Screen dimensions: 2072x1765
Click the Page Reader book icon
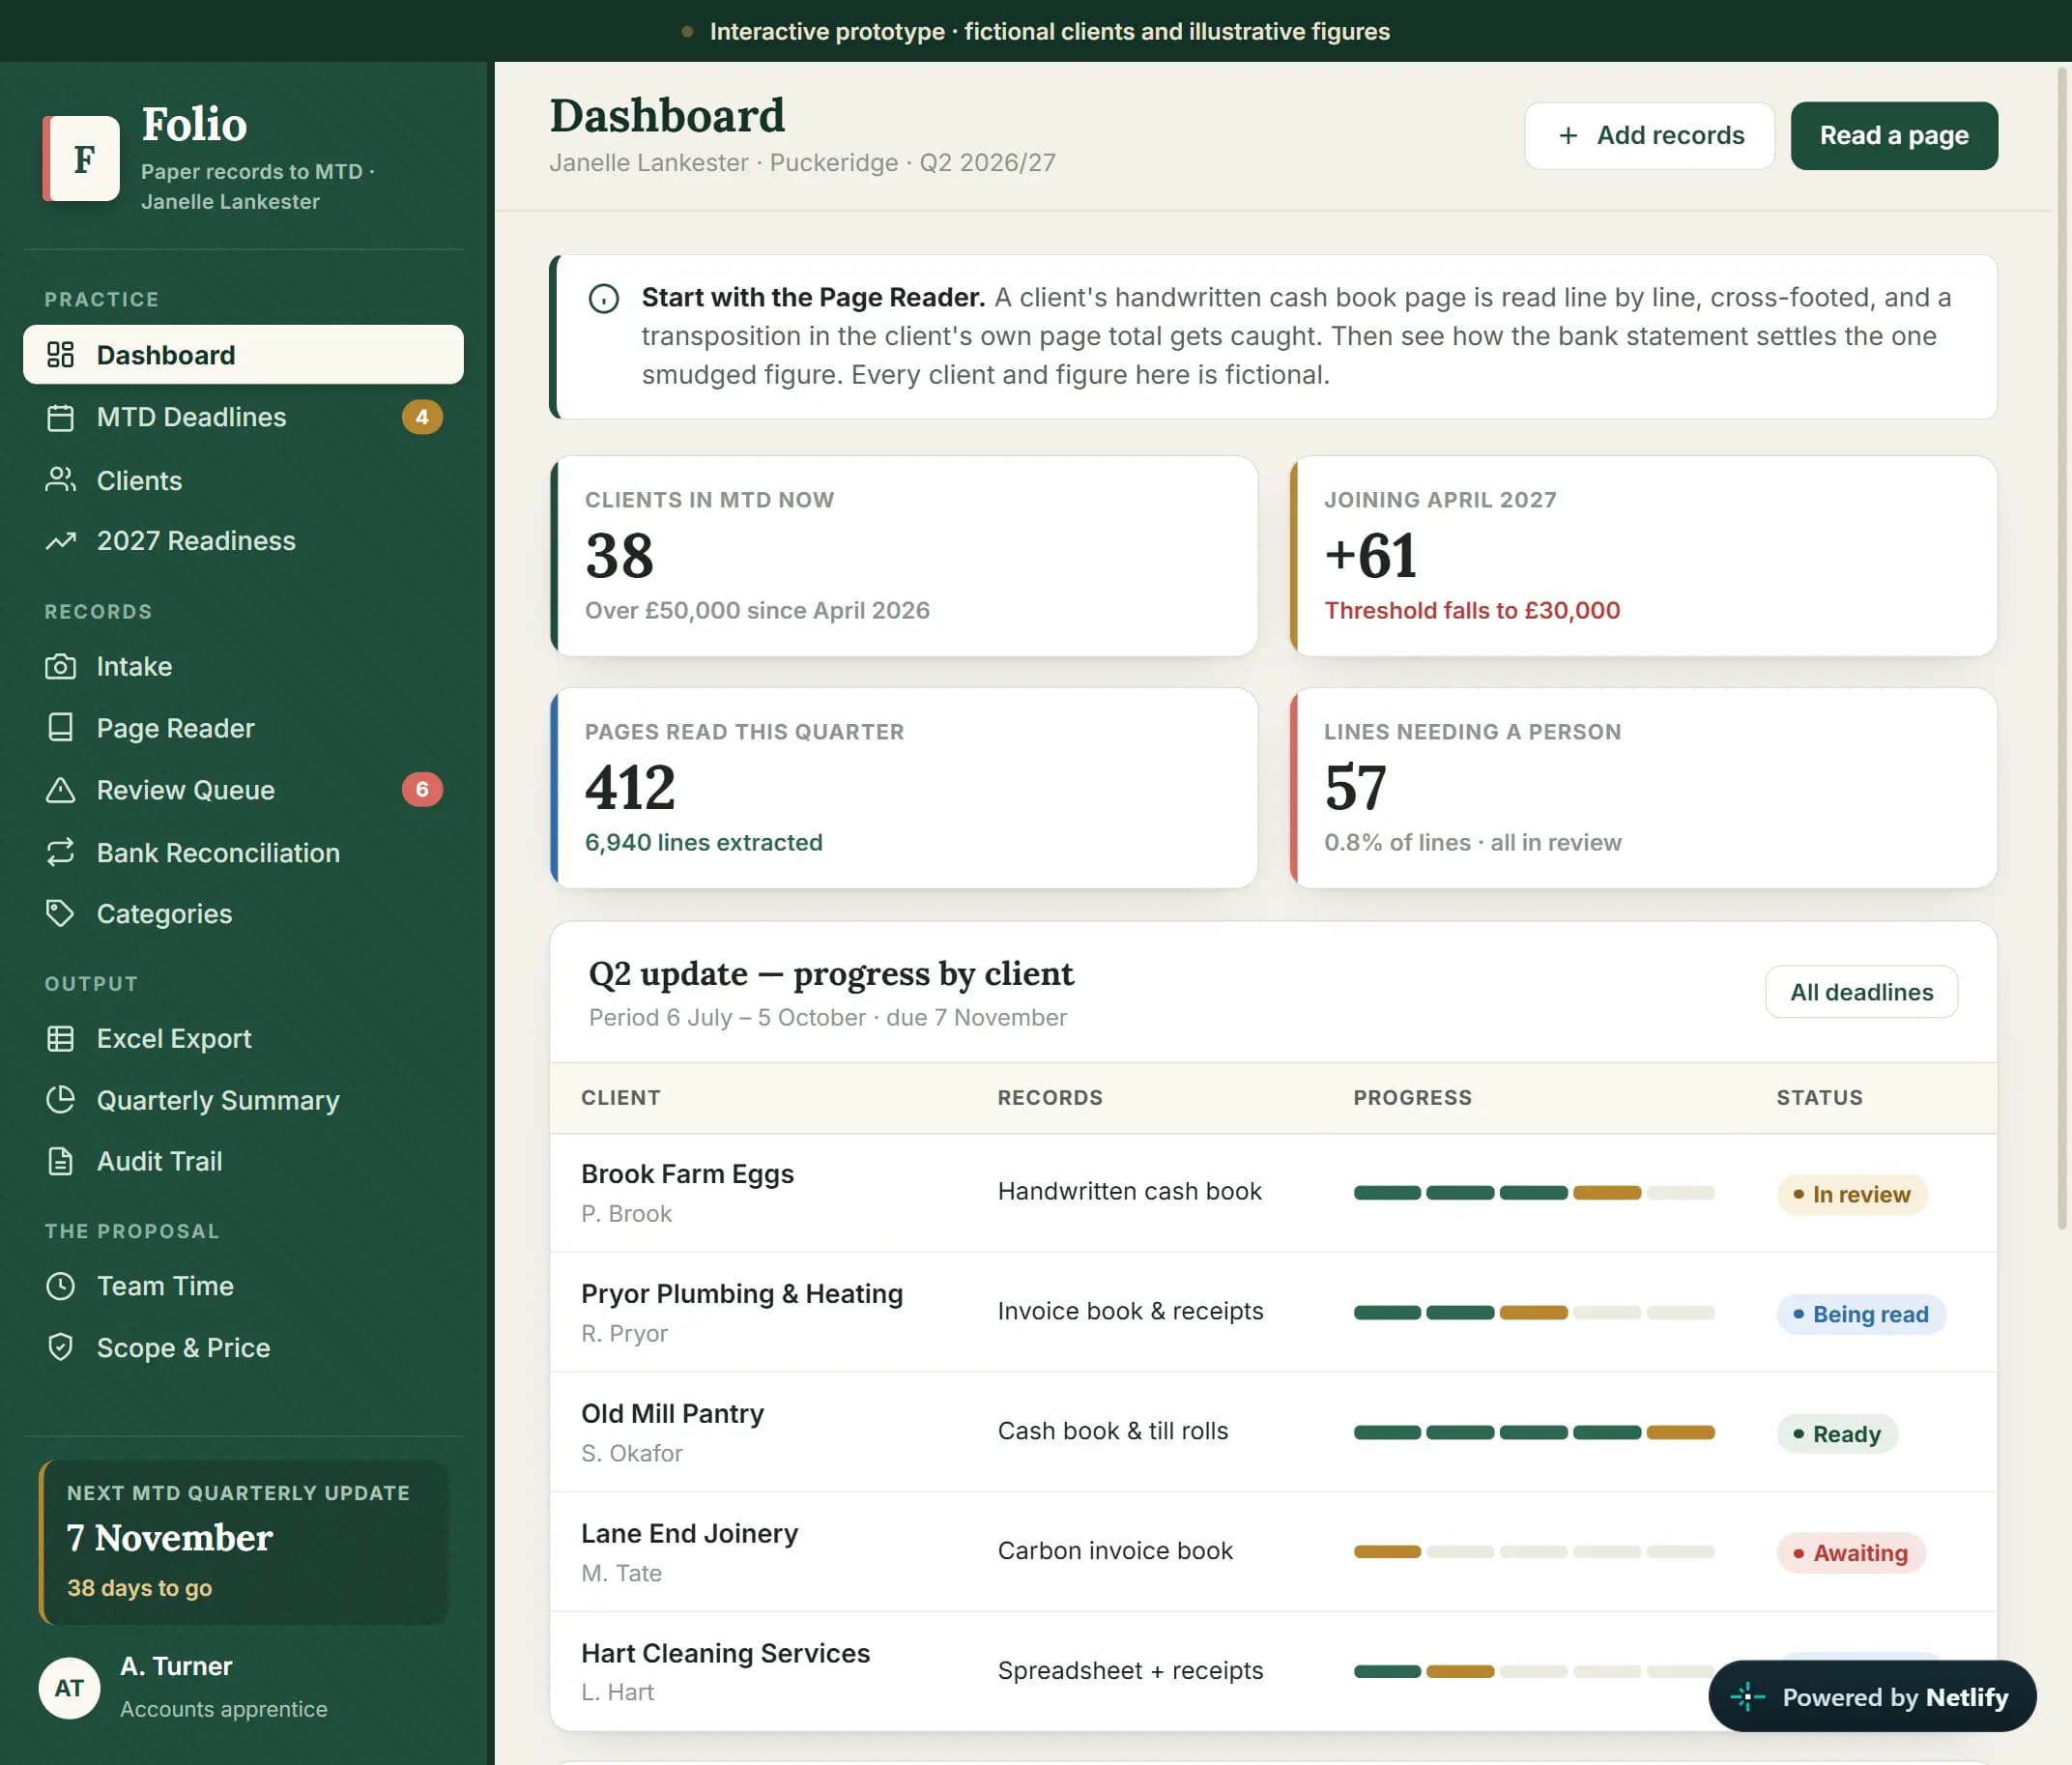(x=60, y=728)
